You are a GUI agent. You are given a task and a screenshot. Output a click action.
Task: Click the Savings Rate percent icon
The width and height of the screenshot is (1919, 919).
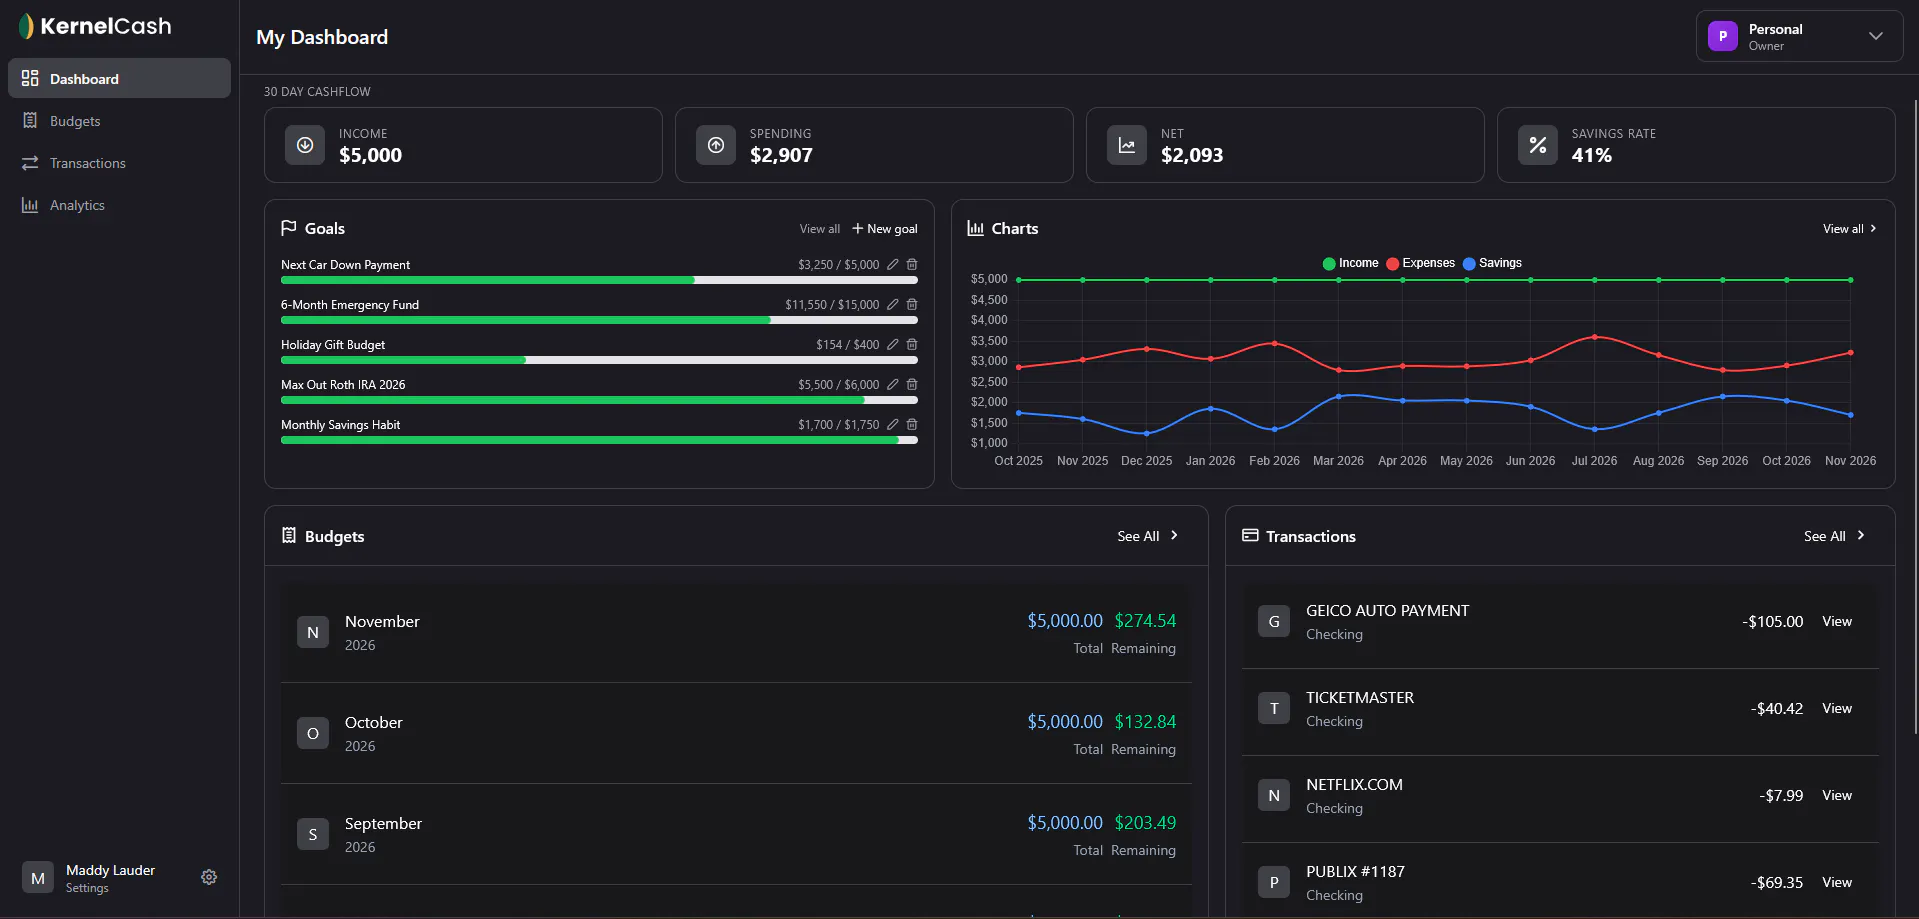1538,145
